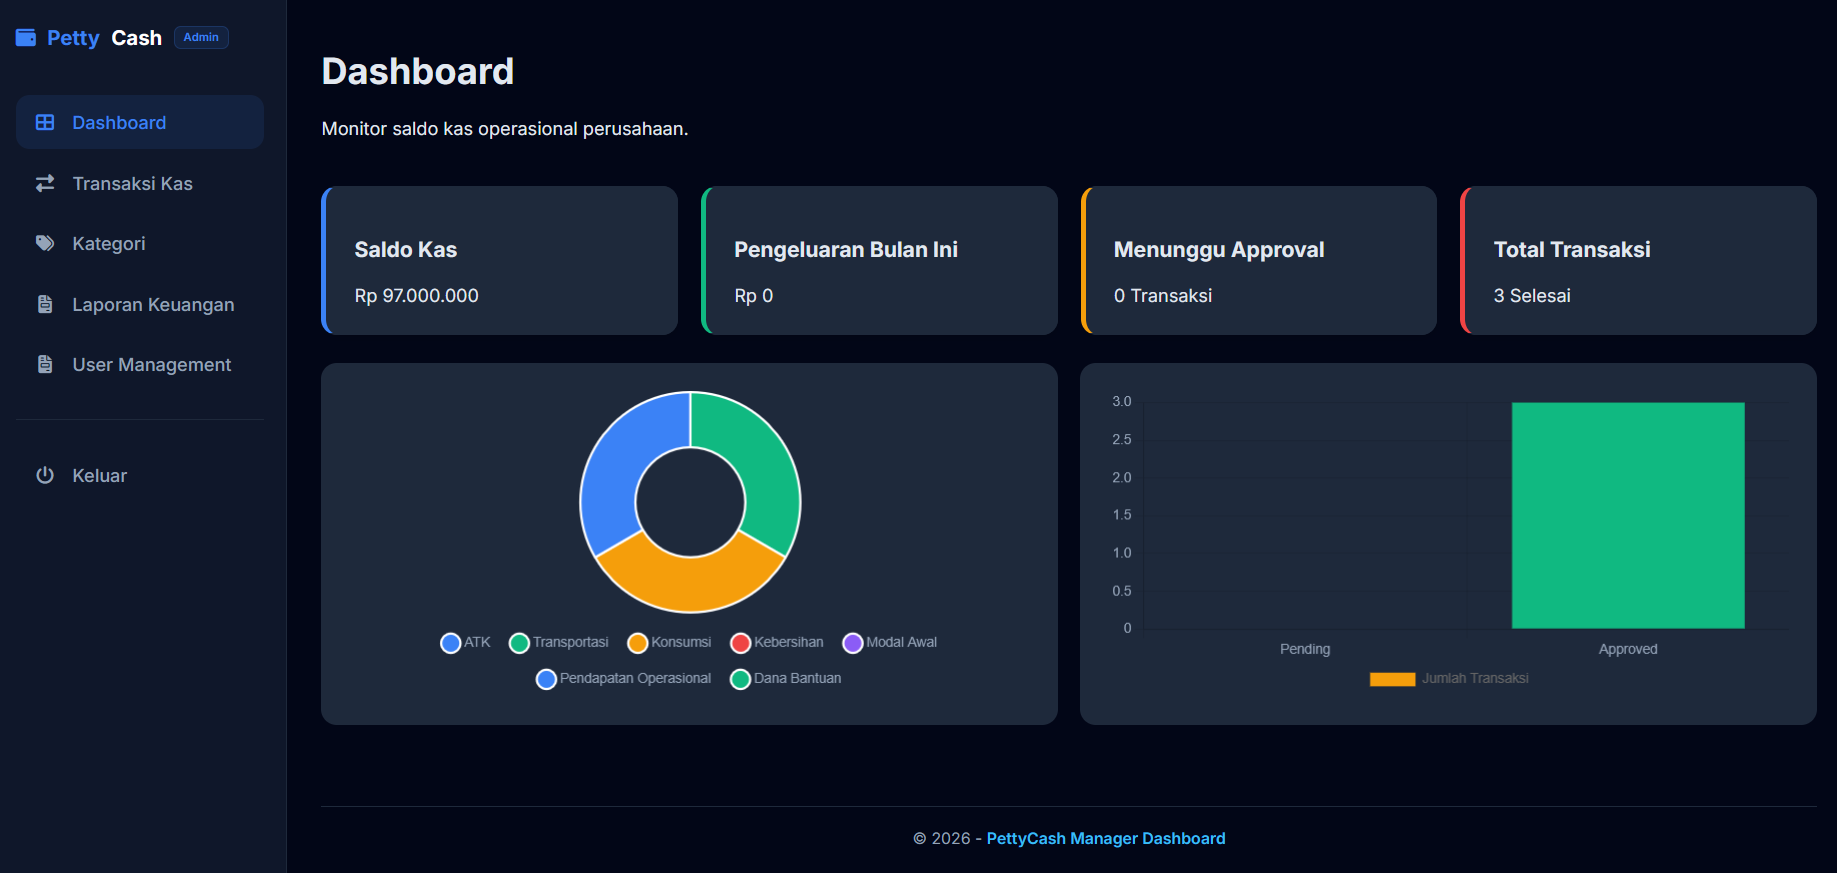Click the green Approved bar in chart
This screenshot has width=1837, height=873.
1628,515
